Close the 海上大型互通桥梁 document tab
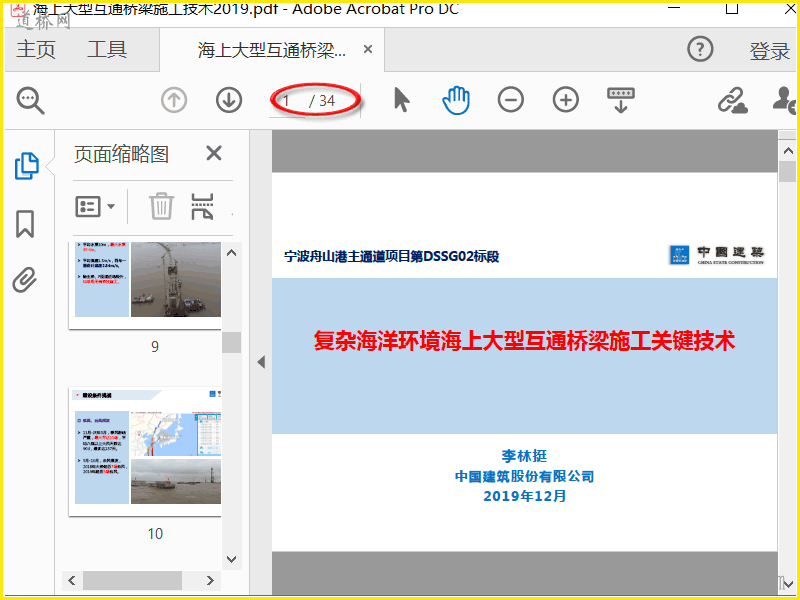This screenshot has height=600, width=800. (x=368, y=49)
